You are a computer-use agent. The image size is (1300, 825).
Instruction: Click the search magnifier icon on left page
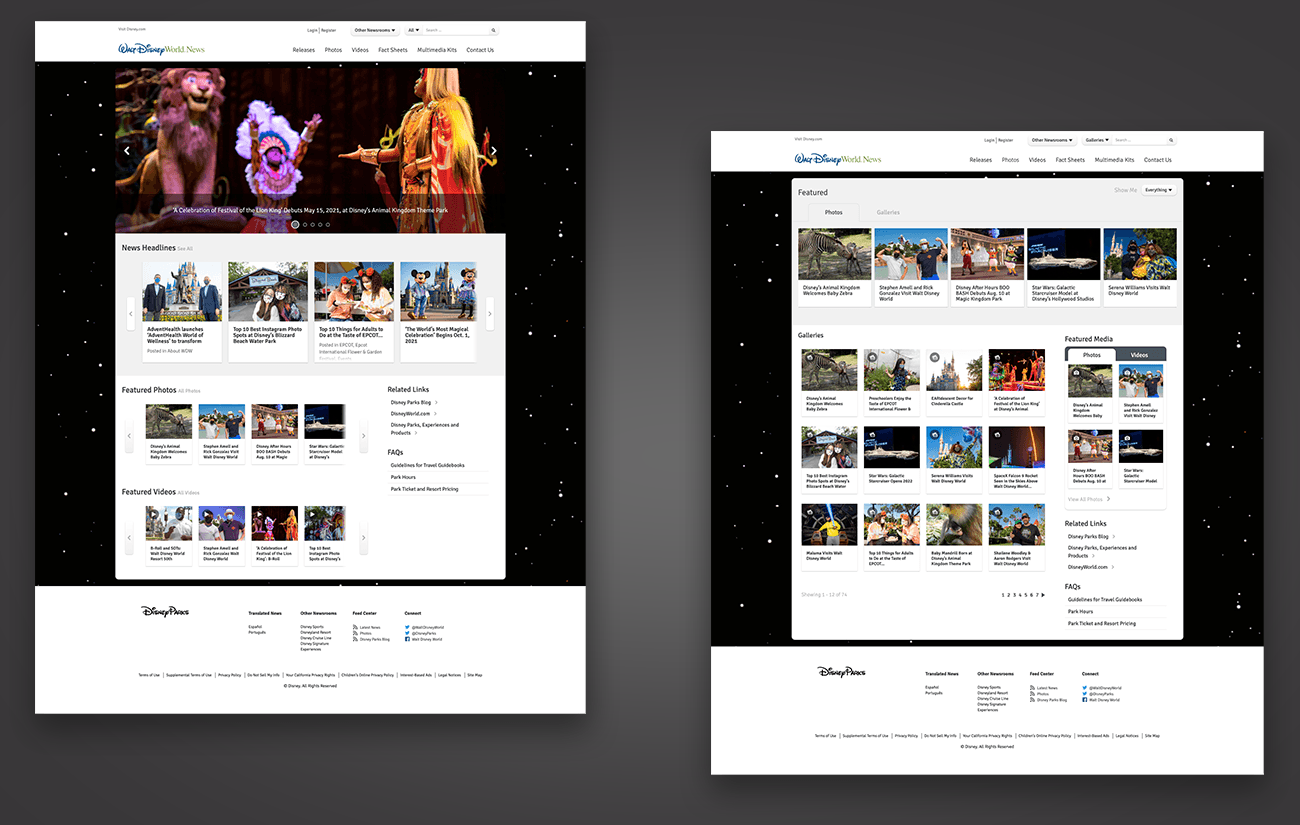[493, 31]
